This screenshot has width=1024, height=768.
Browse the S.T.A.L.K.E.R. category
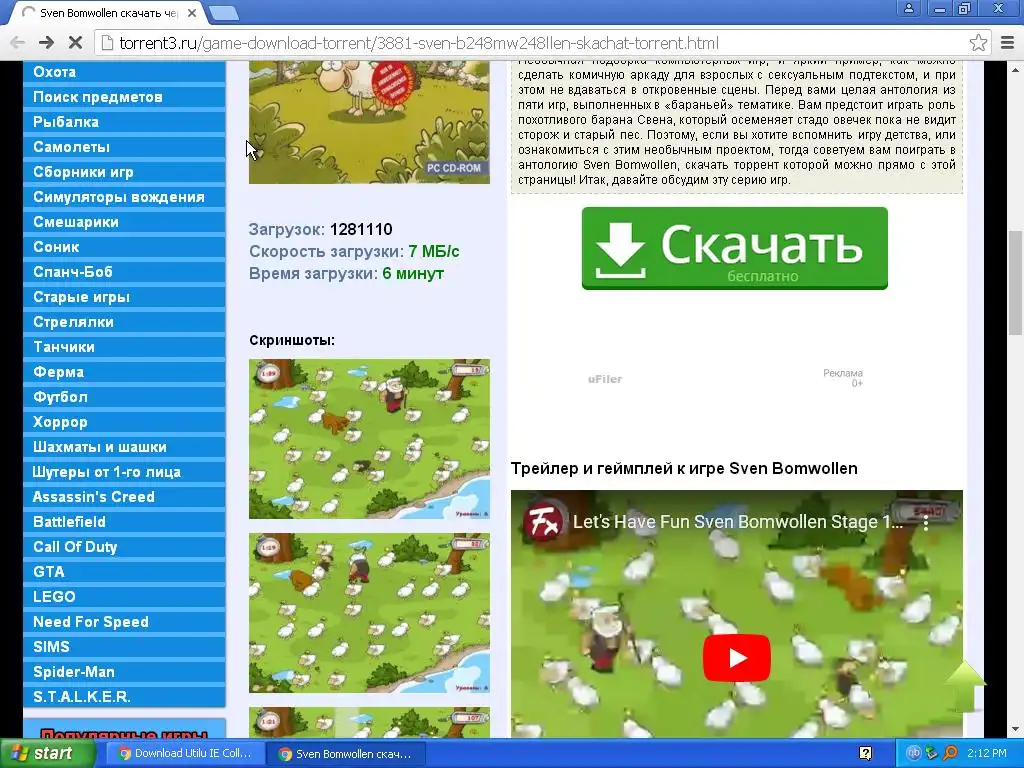(124, 696)
